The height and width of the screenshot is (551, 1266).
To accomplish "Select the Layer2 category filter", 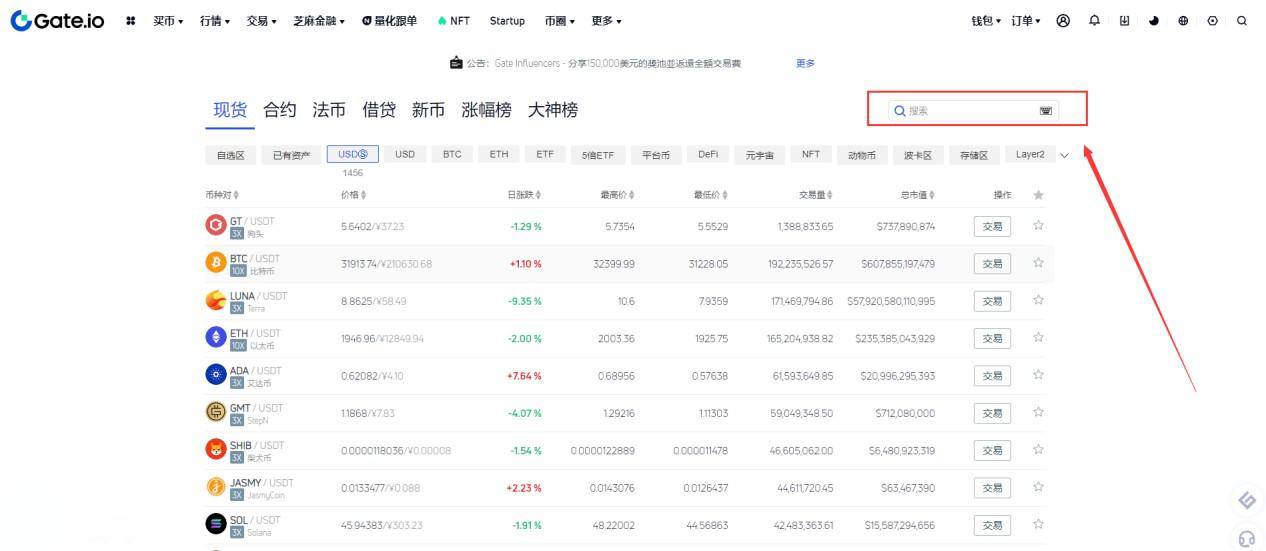I will (1030, 155).
